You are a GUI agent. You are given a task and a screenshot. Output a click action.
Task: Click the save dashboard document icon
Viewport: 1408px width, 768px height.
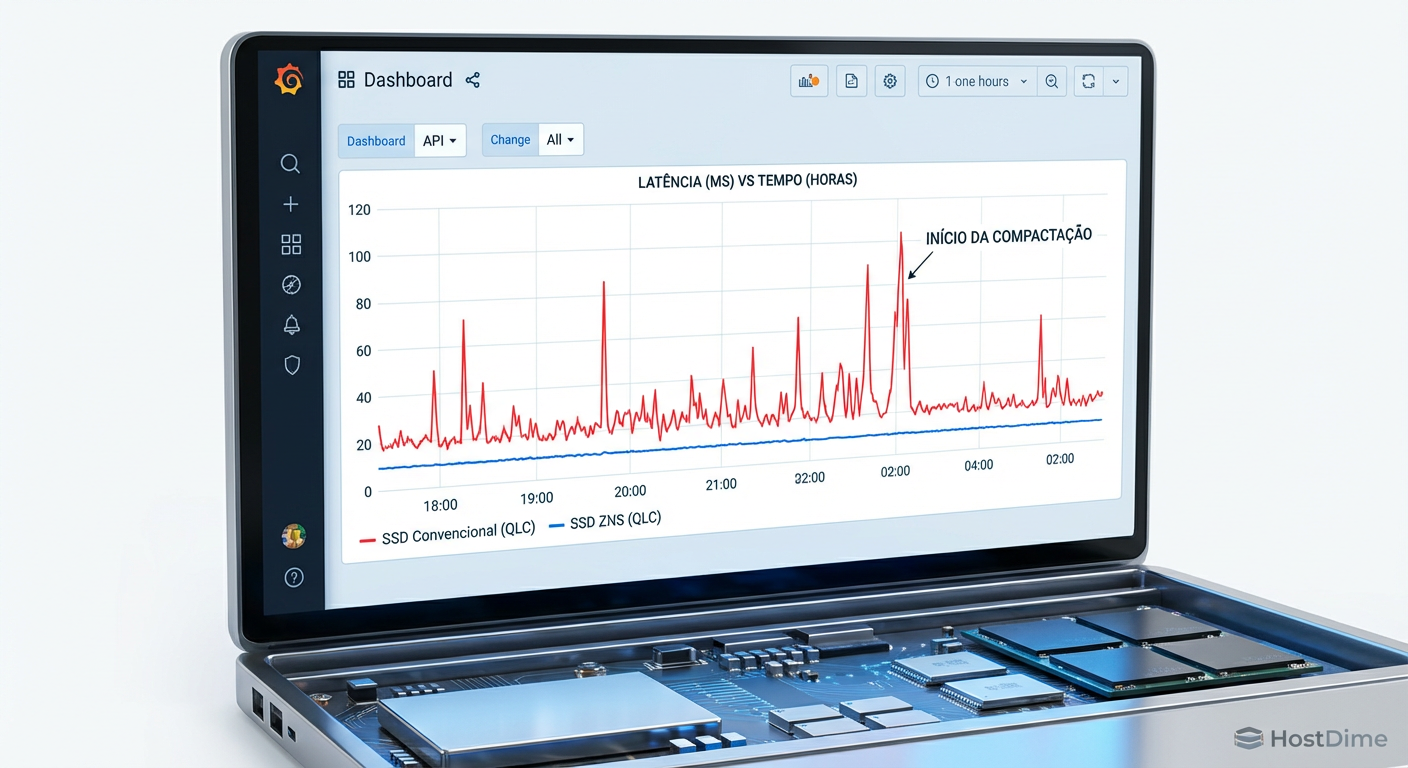[x=851, y=81]
